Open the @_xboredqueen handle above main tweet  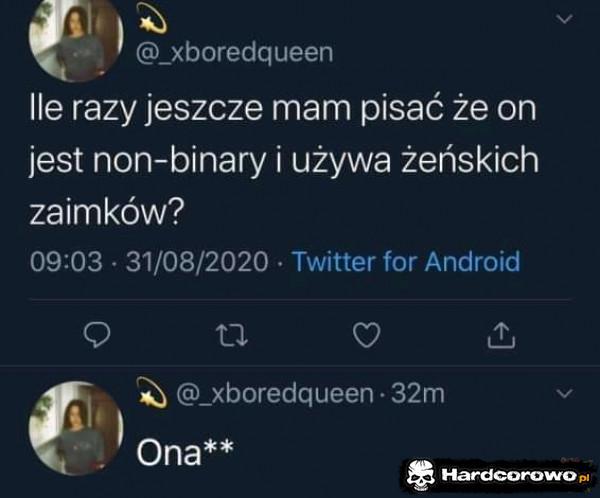(x=235, y=52)
